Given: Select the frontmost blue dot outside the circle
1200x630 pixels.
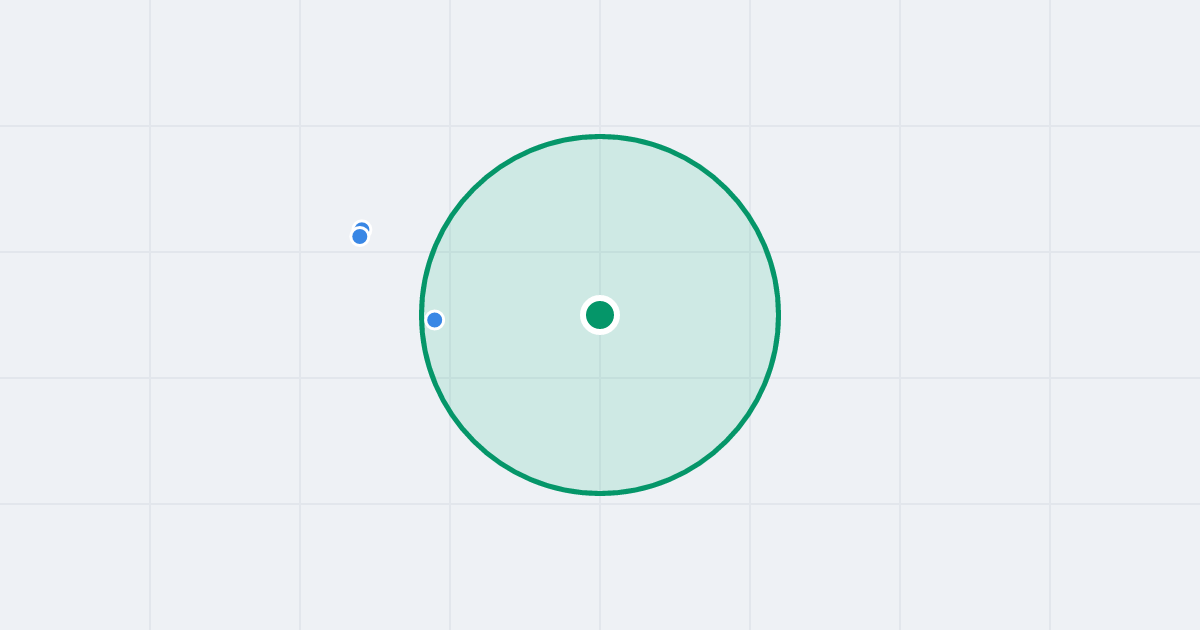Looking at the screenshot, I should [360, 236].
